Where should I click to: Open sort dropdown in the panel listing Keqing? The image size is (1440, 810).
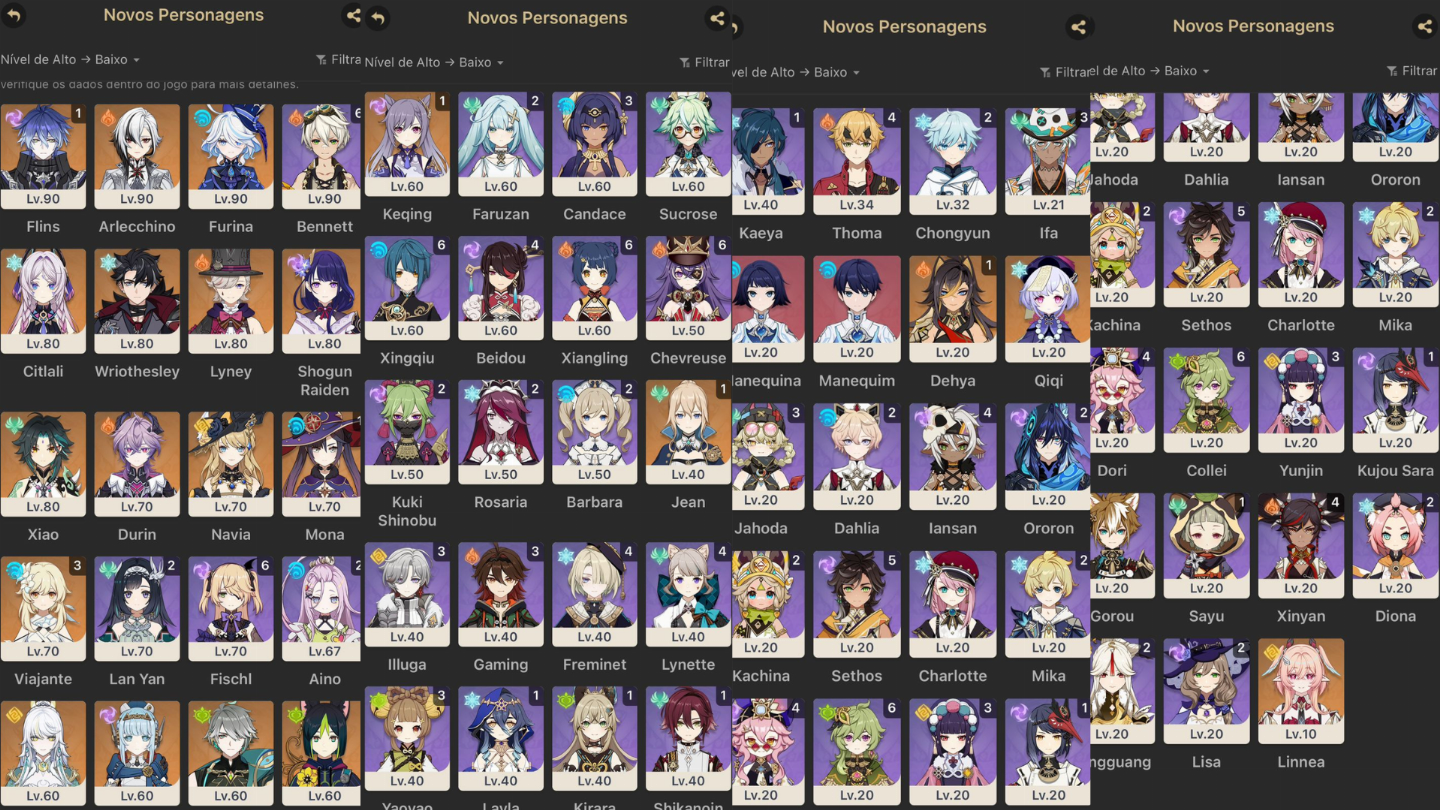point(434,62)
